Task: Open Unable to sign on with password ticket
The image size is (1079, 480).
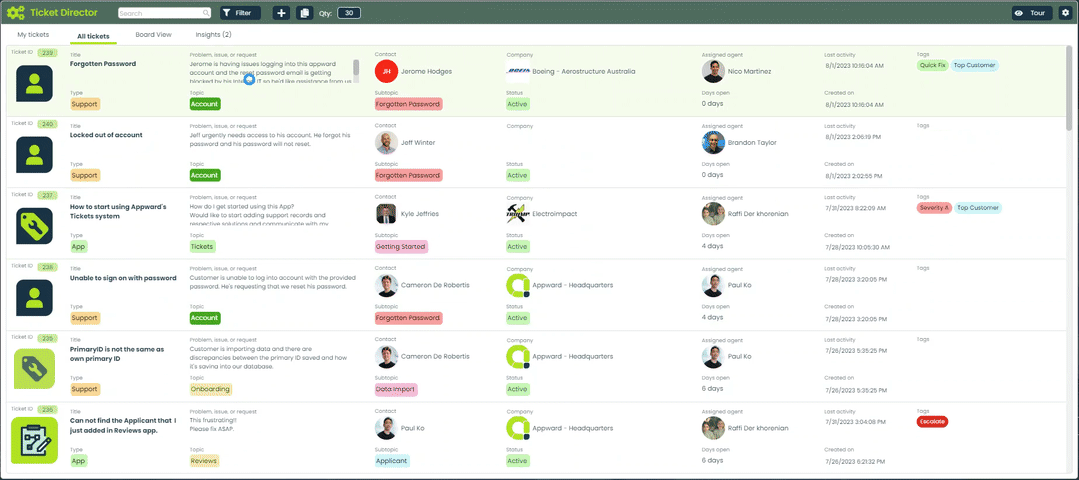Action: pos(123,279)
